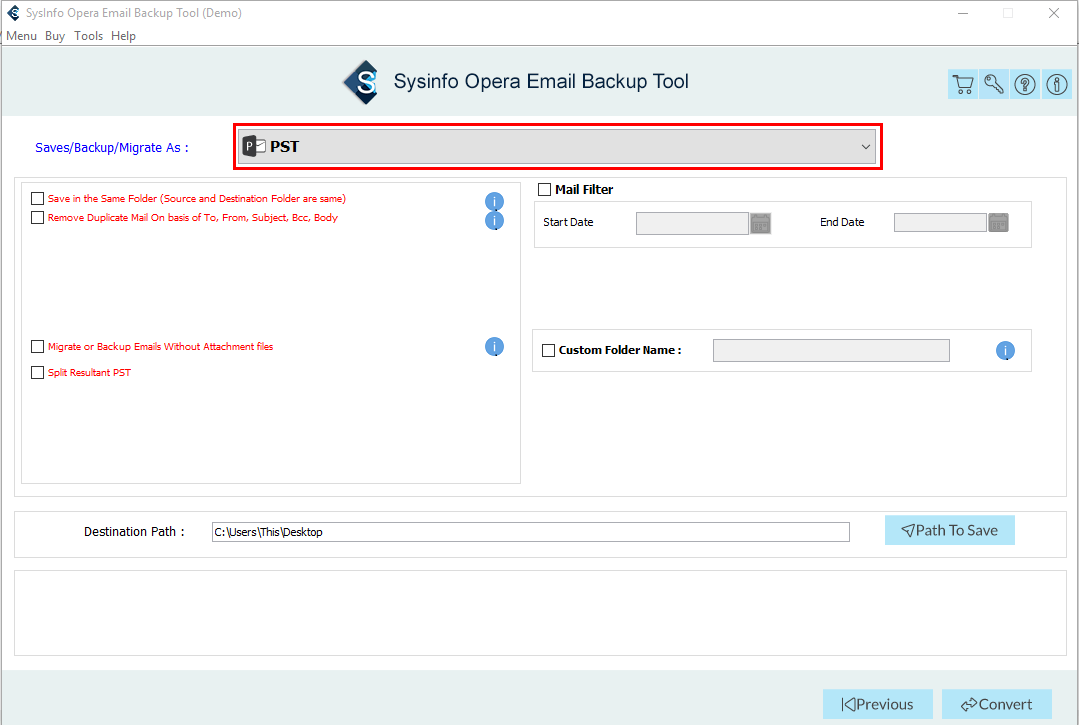Show info for Without Attachment files option

click(494, 347)
